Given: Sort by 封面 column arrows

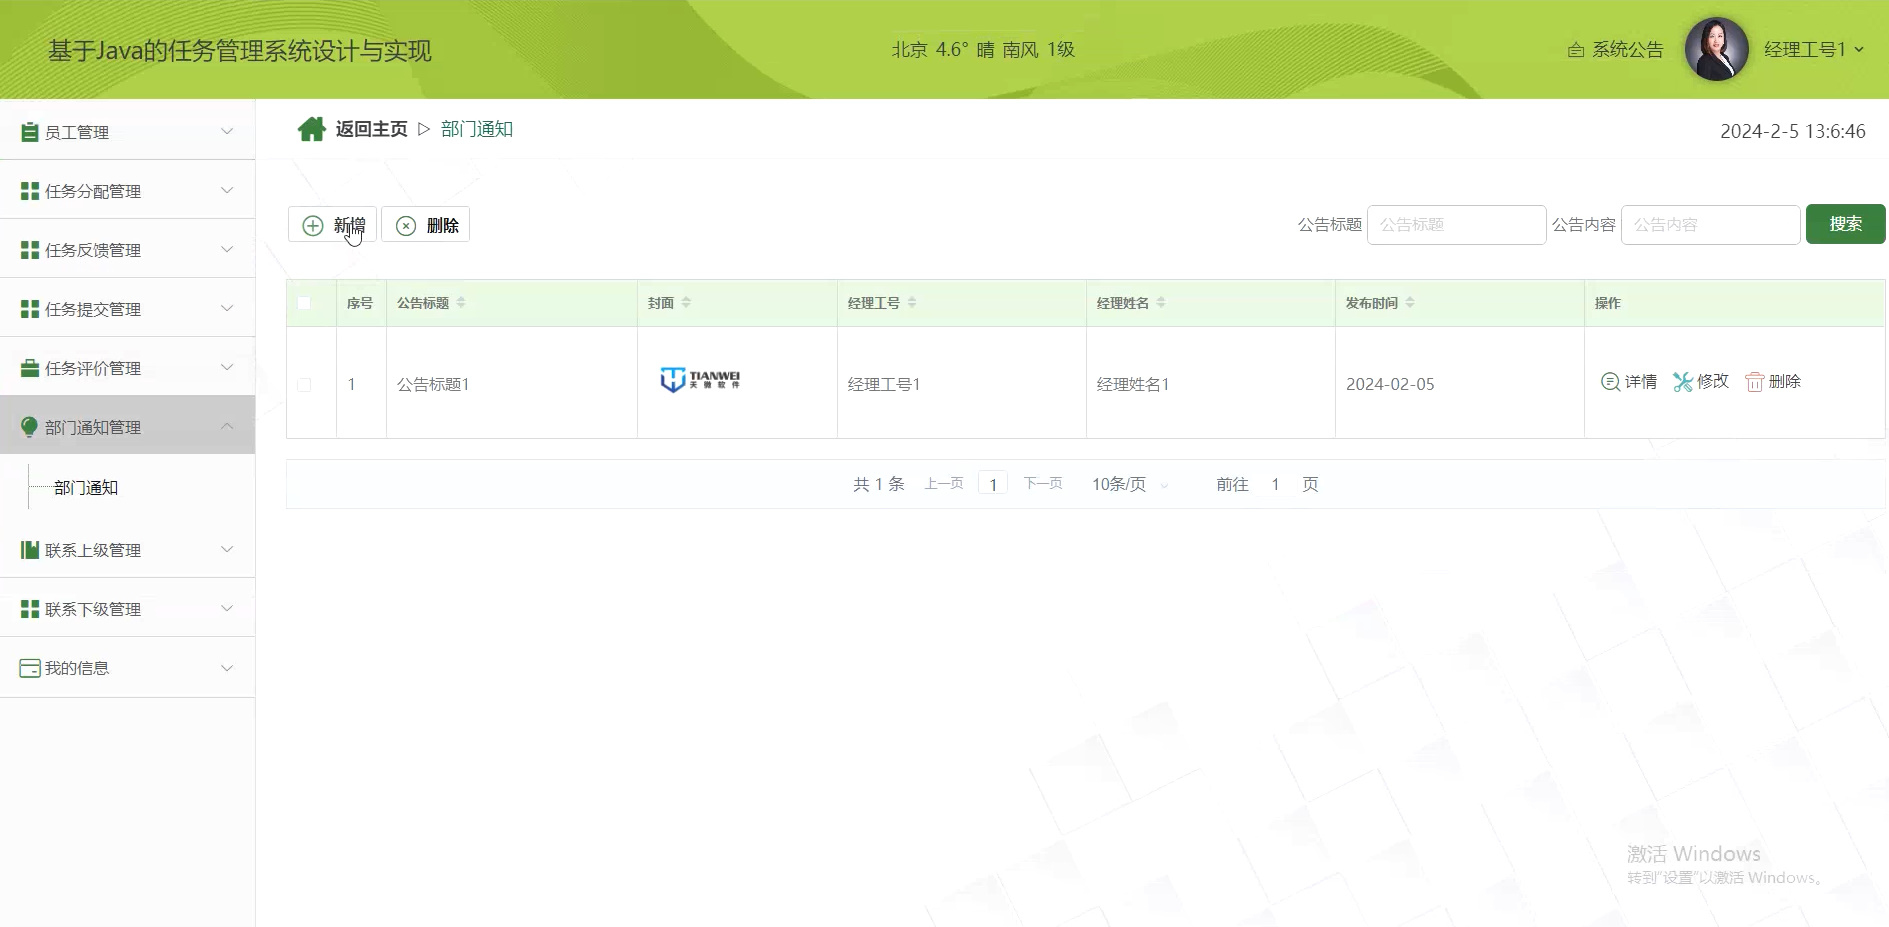Looking at the screenshot, I should pos(686,303).
